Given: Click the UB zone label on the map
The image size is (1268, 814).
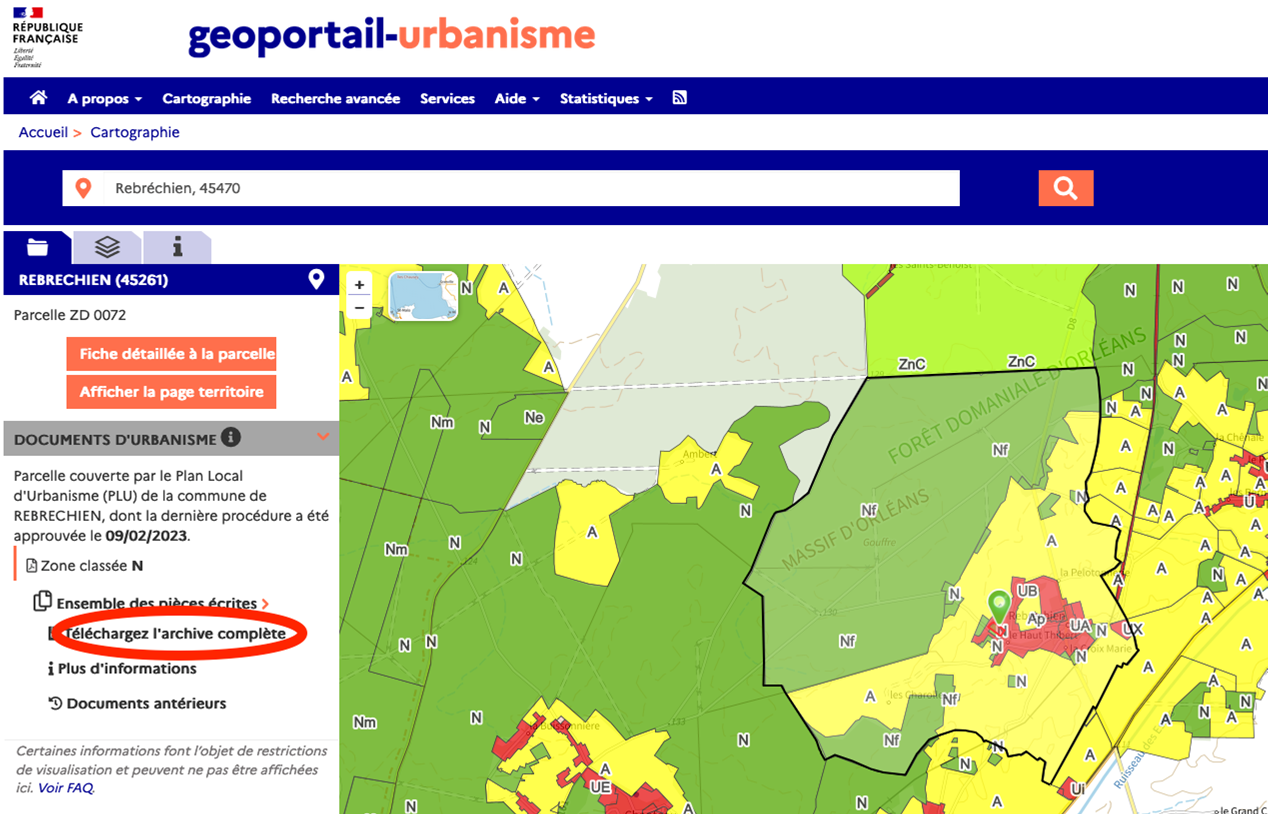Looking at the screenshot, I should click(1027, 591).
